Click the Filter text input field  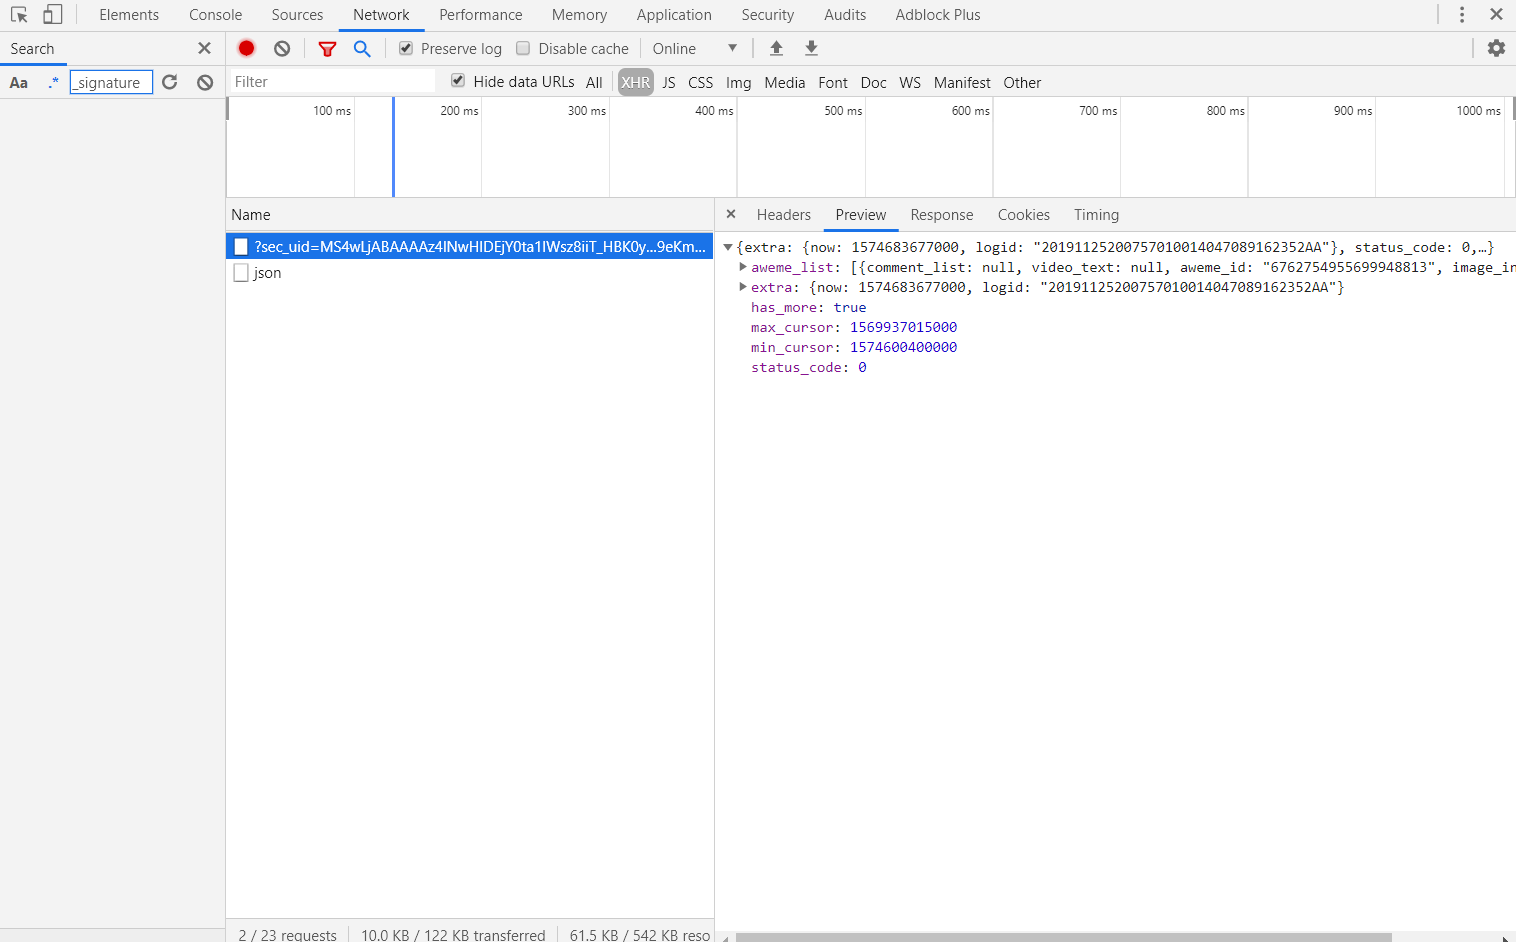[x=332, y=82]
